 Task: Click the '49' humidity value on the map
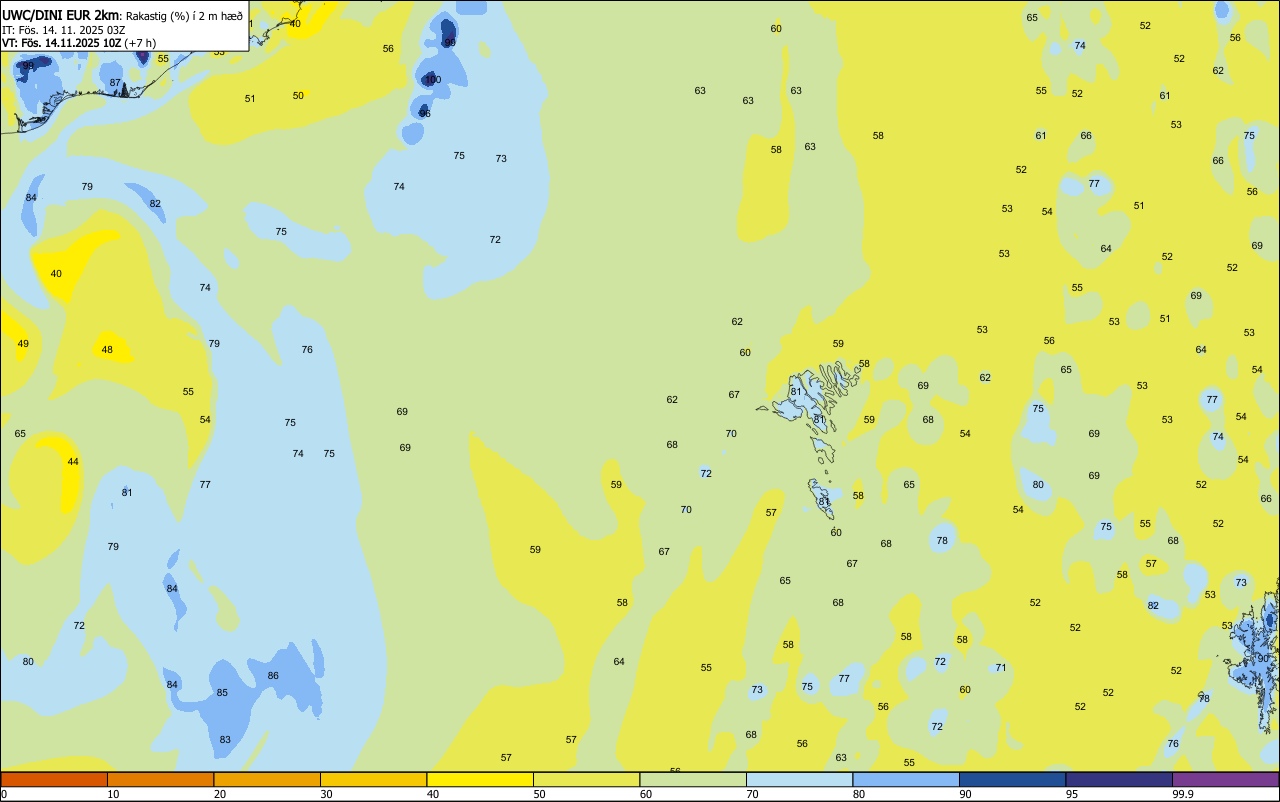(23, 344)
